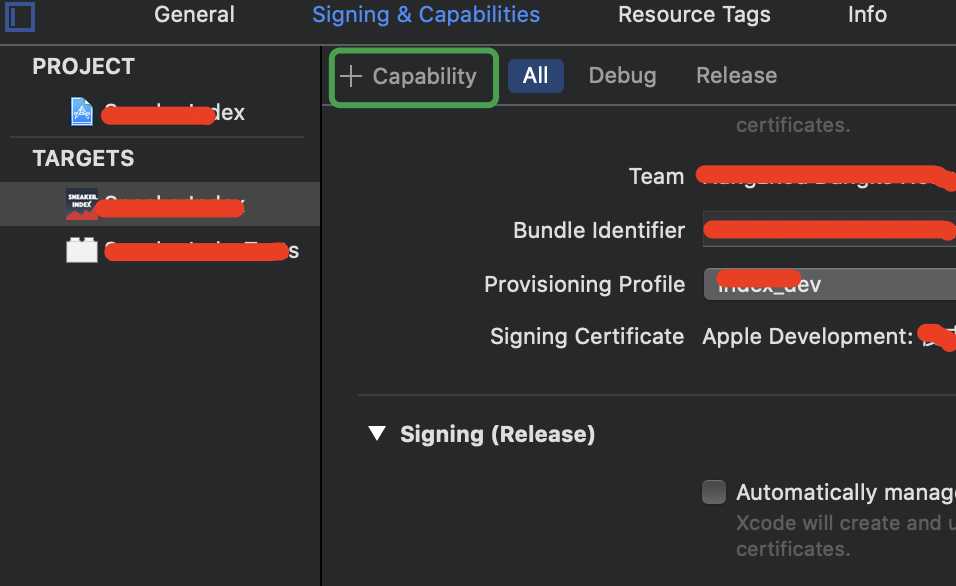
Task: Enable Automatically manage signing checkbox
Action: pyautogui.click(x=713, y=492)
